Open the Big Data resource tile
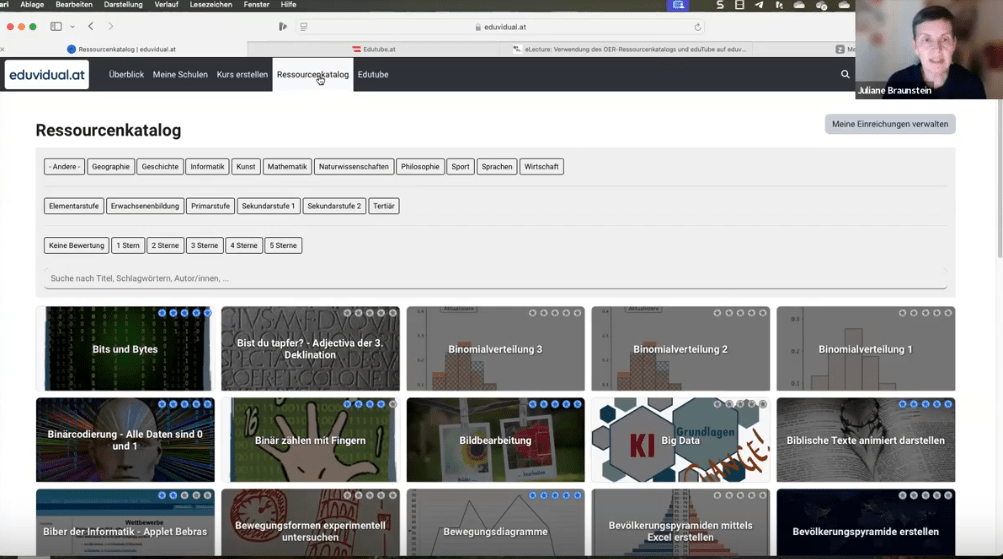 [680, 440]
